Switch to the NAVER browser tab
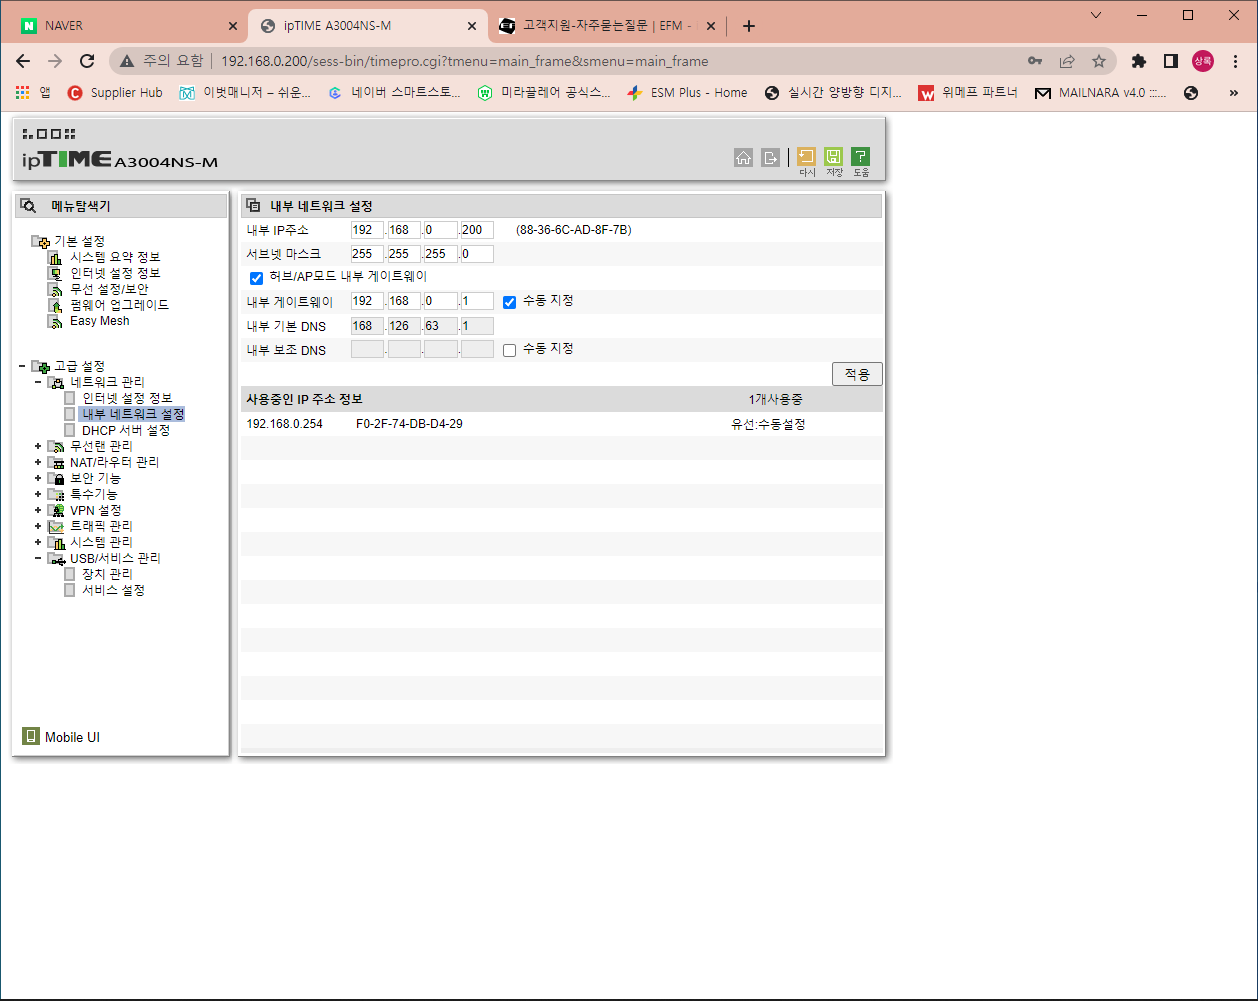 click(128, 26)
